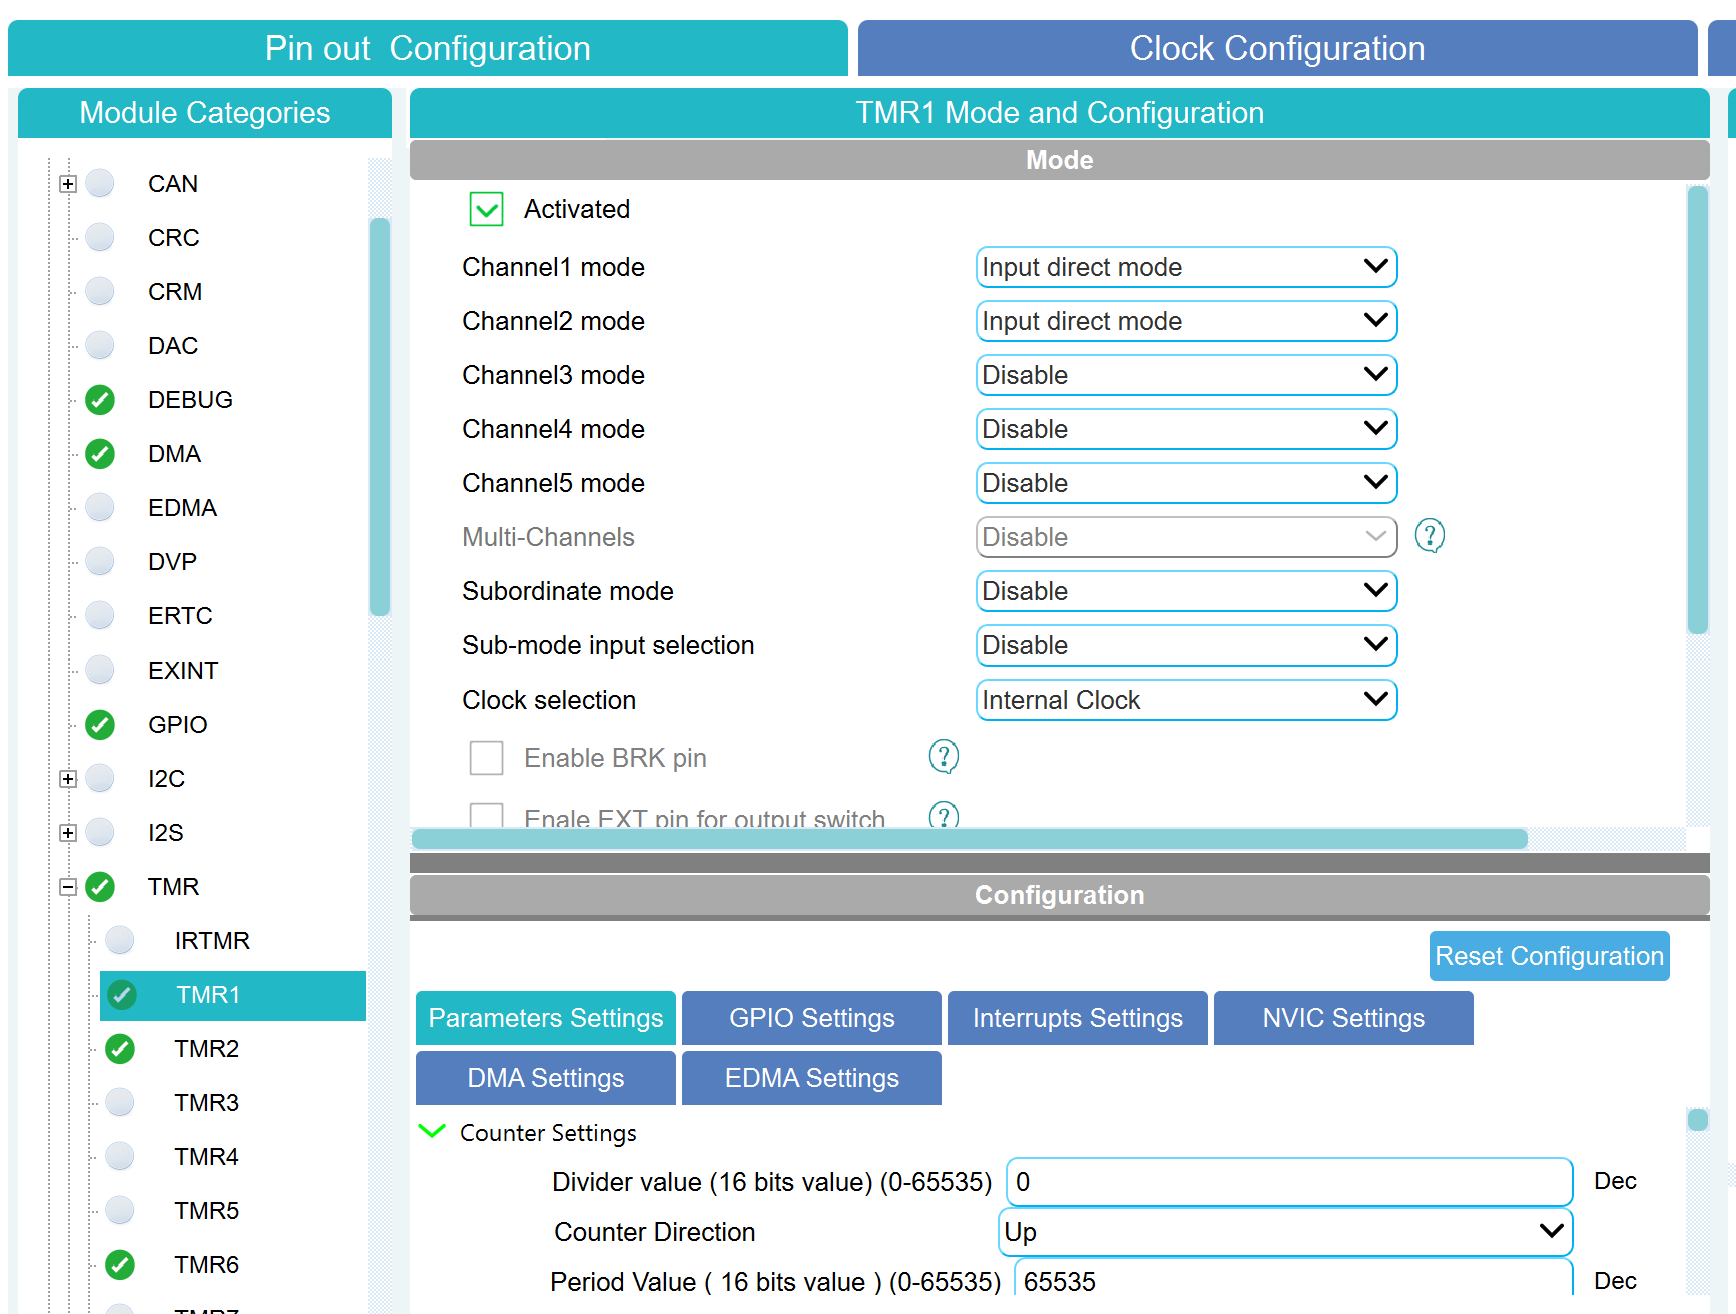The height and width of the screenshot is (1314, 1736).
Task: Click the I2S module status circle icon
Action: pyautogui.click(x=100, y=832)
